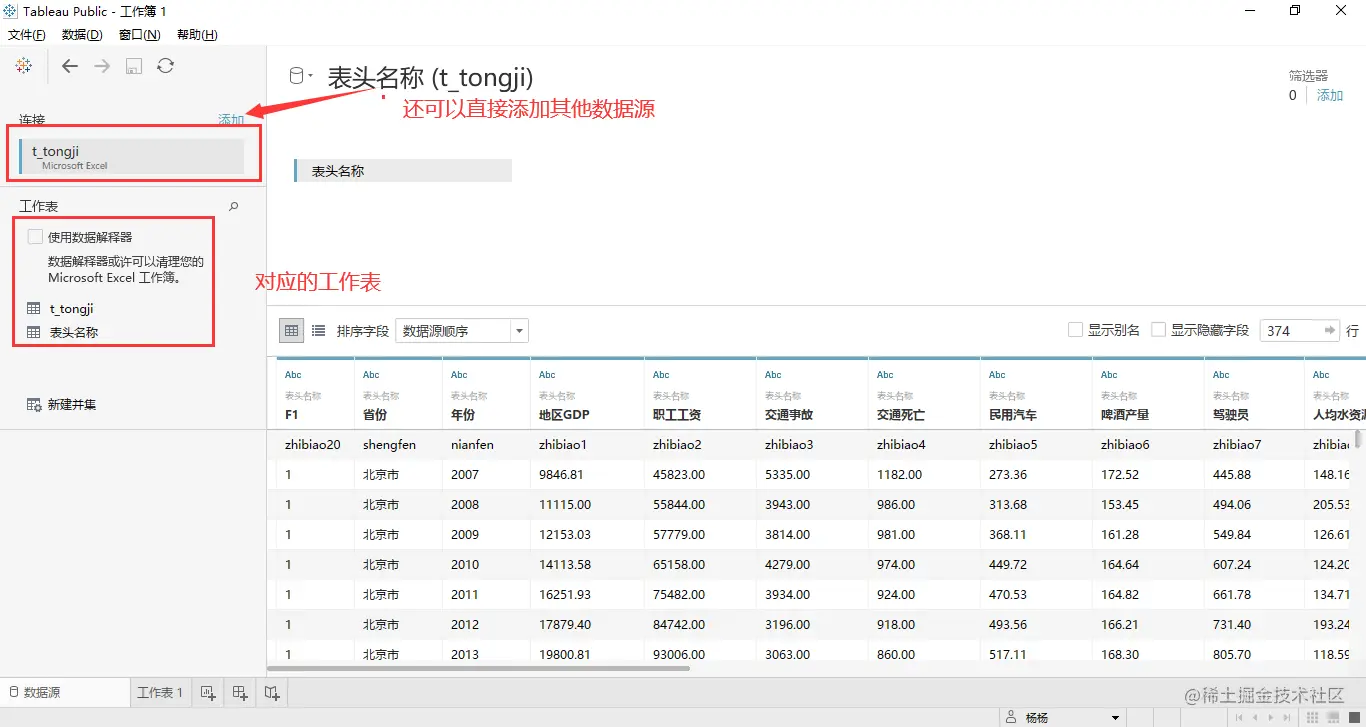
Task: Click the Undo arrow icon
Action: pyautogui.click(x=69, y=66)
